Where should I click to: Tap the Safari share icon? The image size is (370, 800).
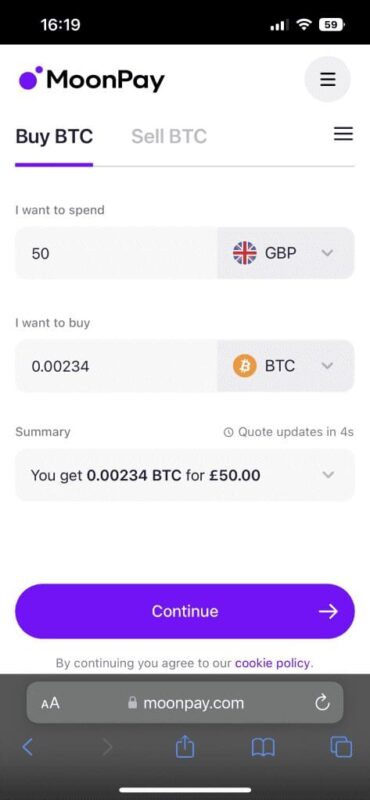(185, 748)
